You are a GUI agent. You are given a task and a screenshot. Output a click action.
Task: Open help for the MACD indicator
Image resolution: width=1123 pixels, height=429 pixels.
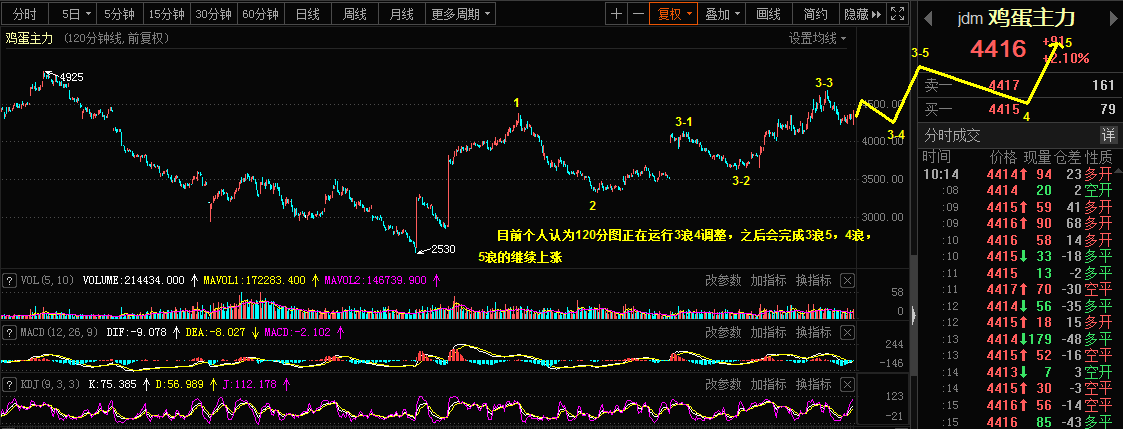pos(10,332)
